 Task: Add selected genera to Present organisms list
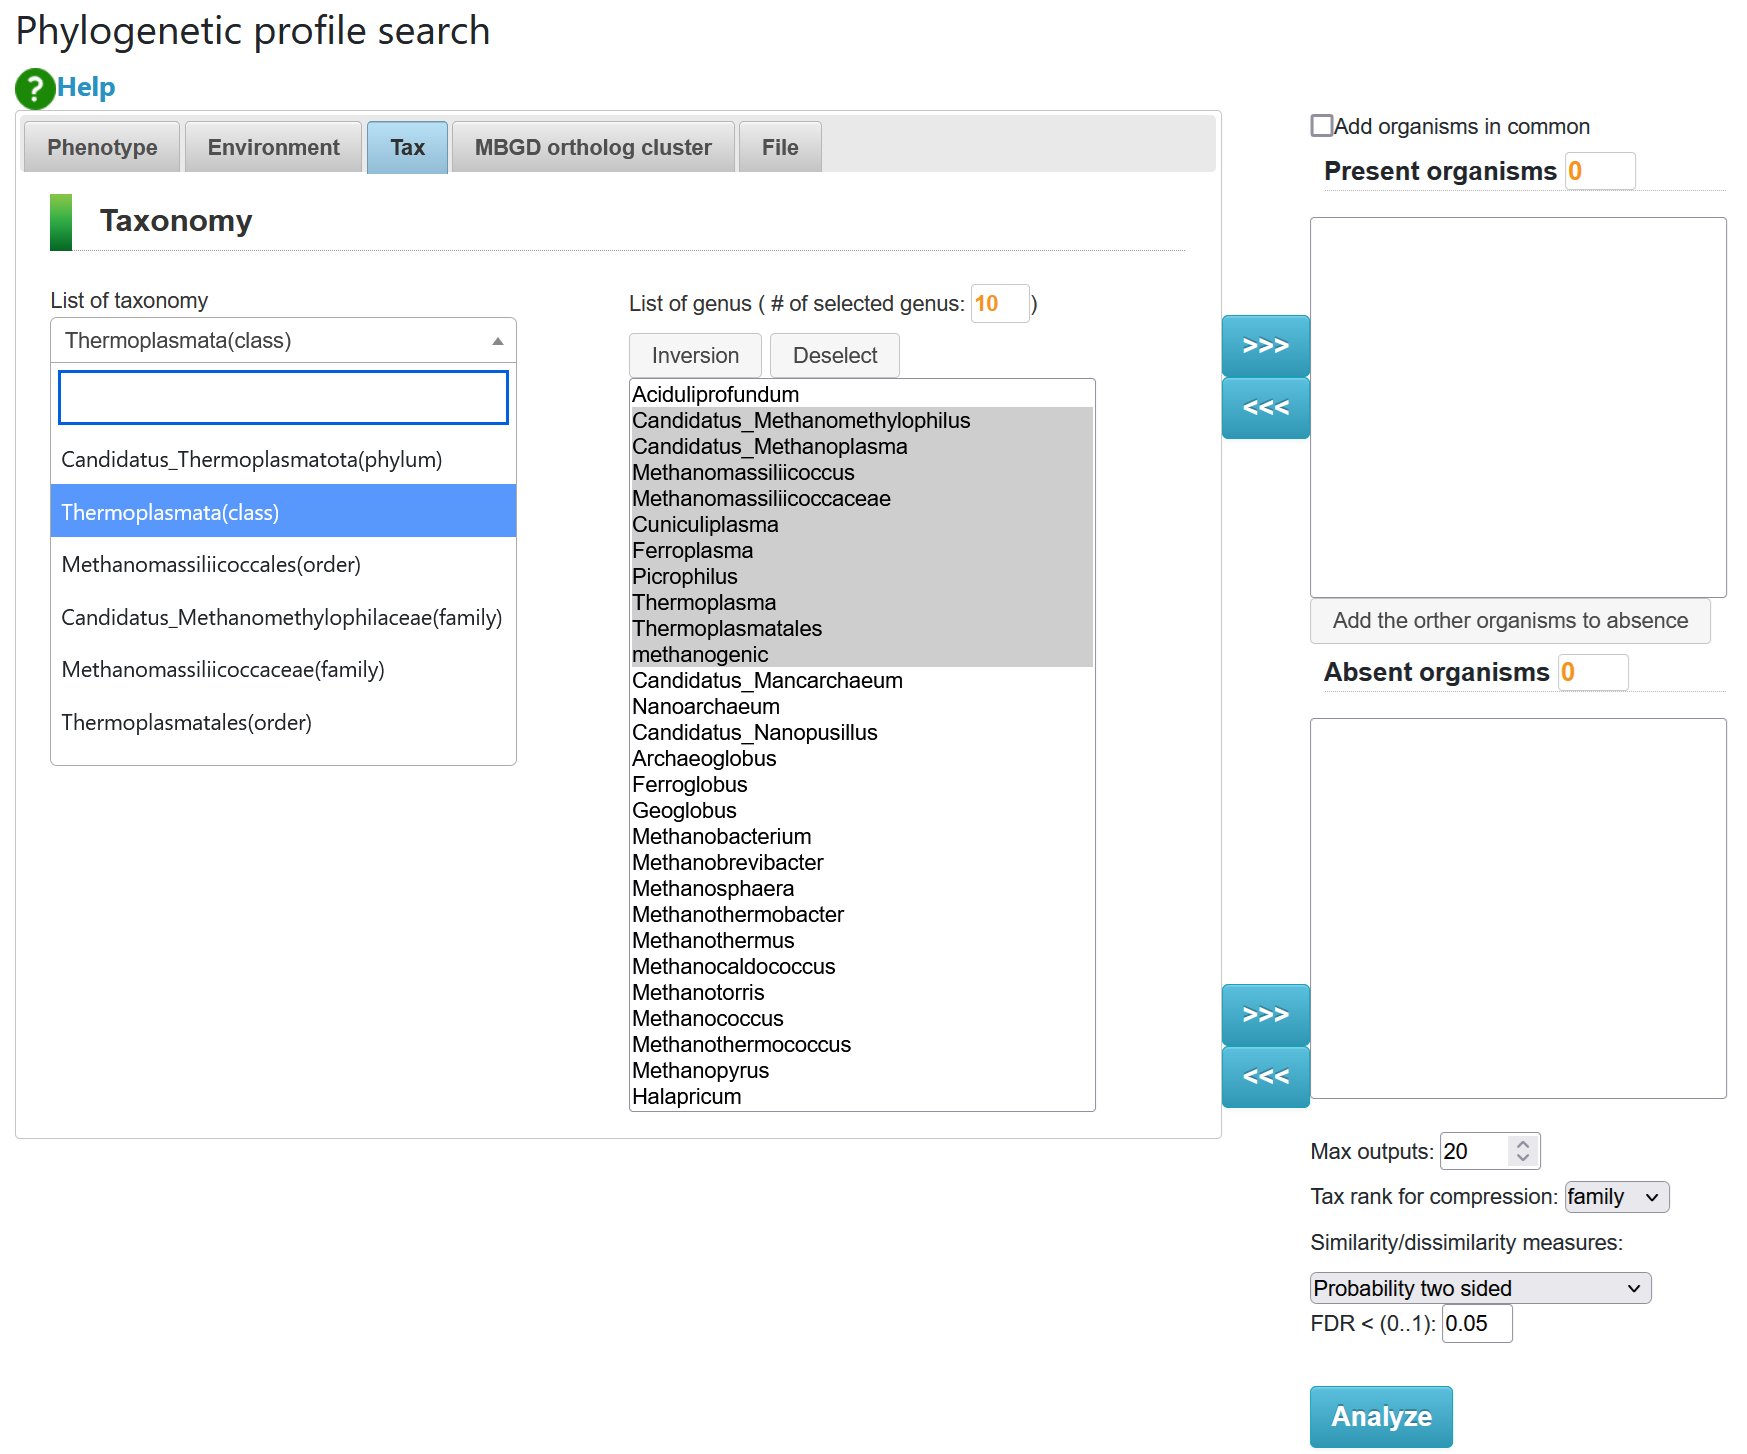[x=1265, y=346]
